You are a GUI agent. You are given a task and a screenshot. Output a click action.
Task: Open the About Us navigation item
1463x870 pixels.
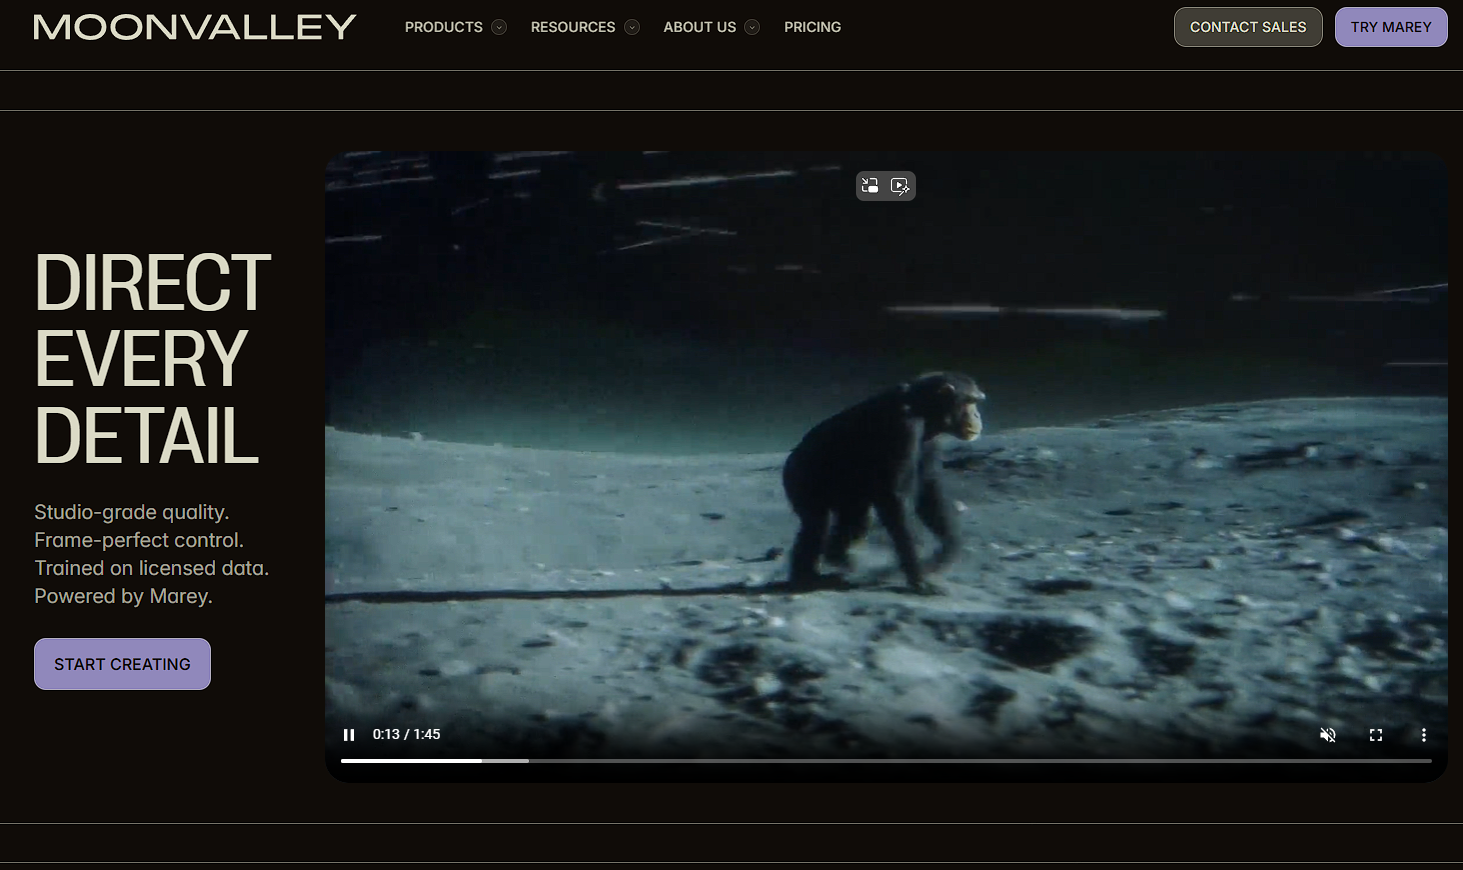coord(700,27)
